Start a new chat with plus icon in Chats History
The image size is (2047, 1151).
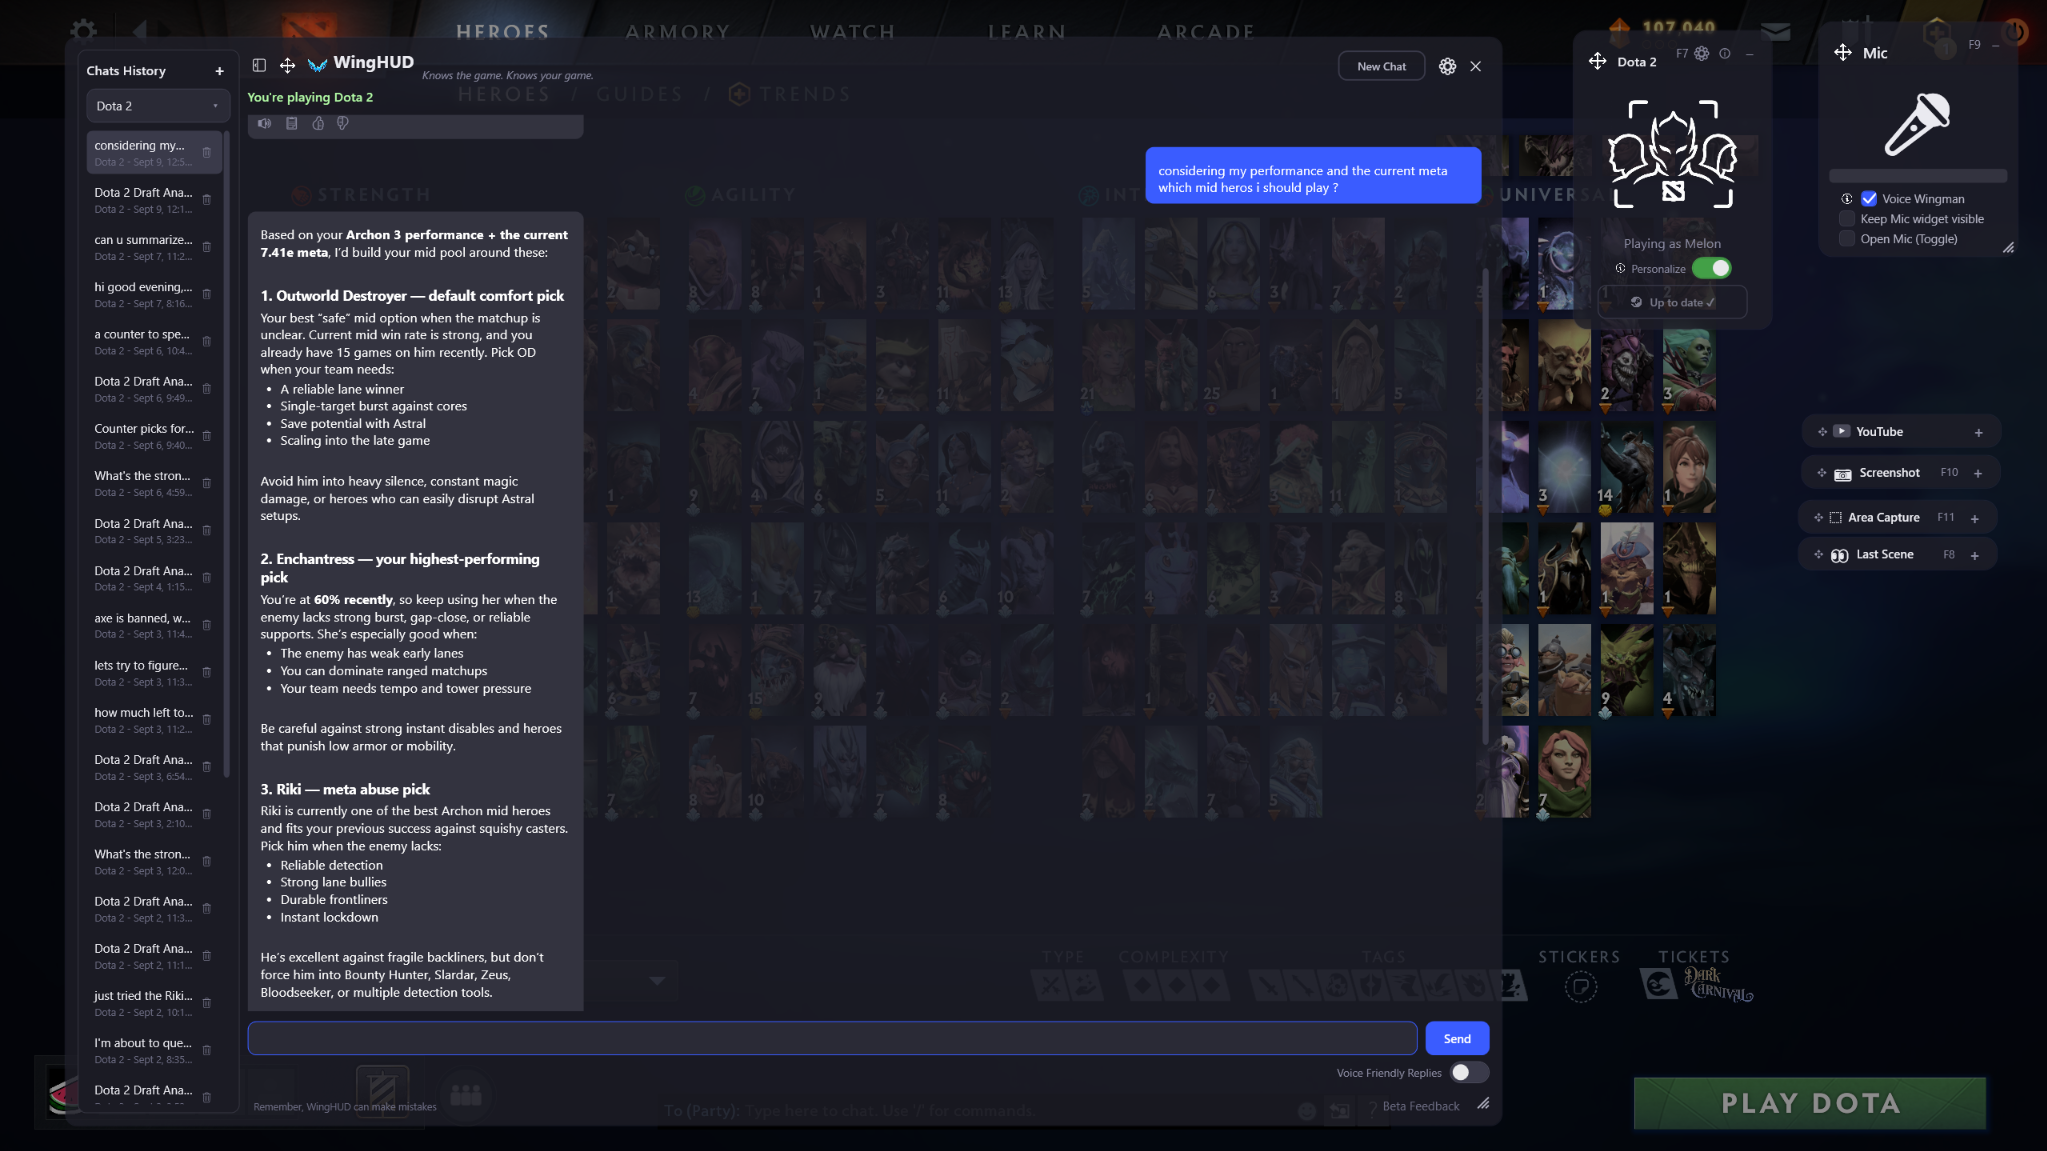(219, 71)
